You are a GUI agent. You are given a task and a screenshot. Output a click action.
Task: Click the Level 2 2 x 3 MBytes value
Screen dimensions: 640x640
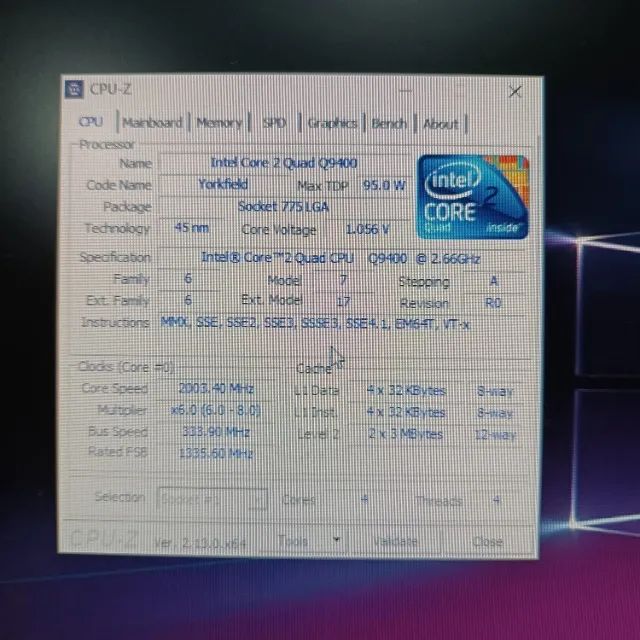click(x=406, y=433)
